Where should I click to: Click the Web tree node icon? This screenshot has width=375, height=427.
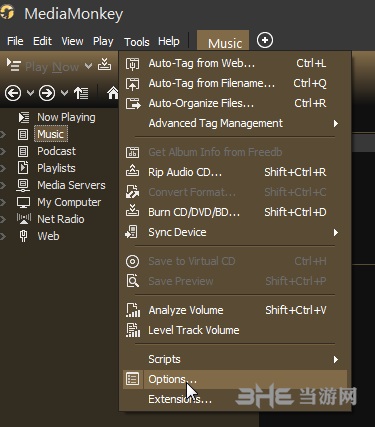23,236
